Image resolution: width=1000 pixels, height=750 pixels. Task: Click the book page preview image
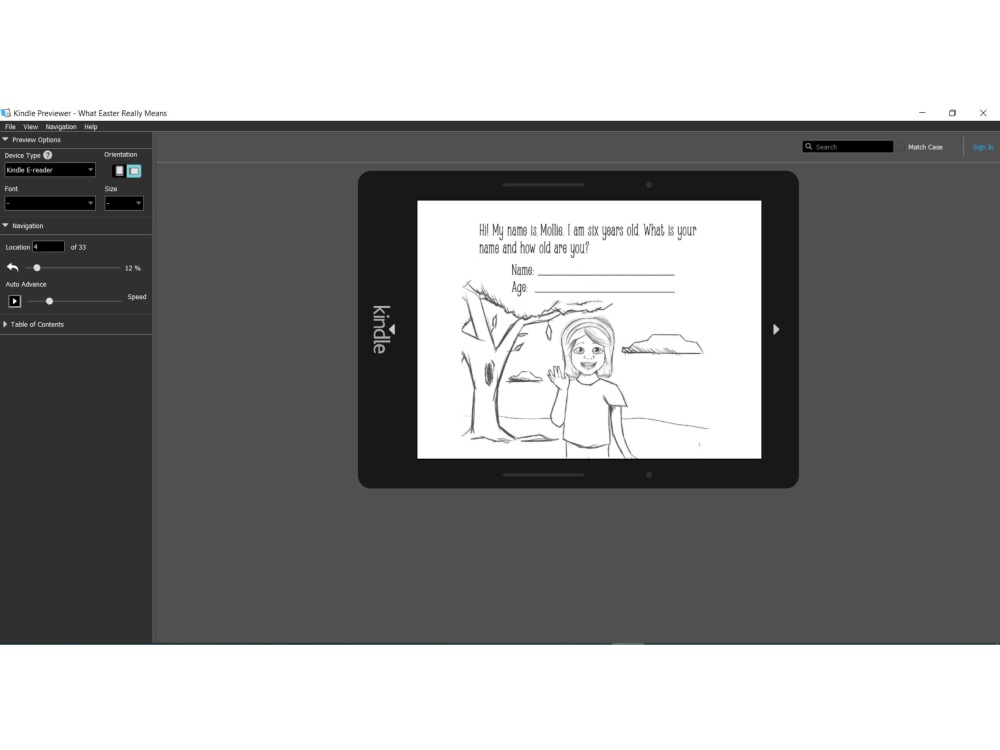589,330
